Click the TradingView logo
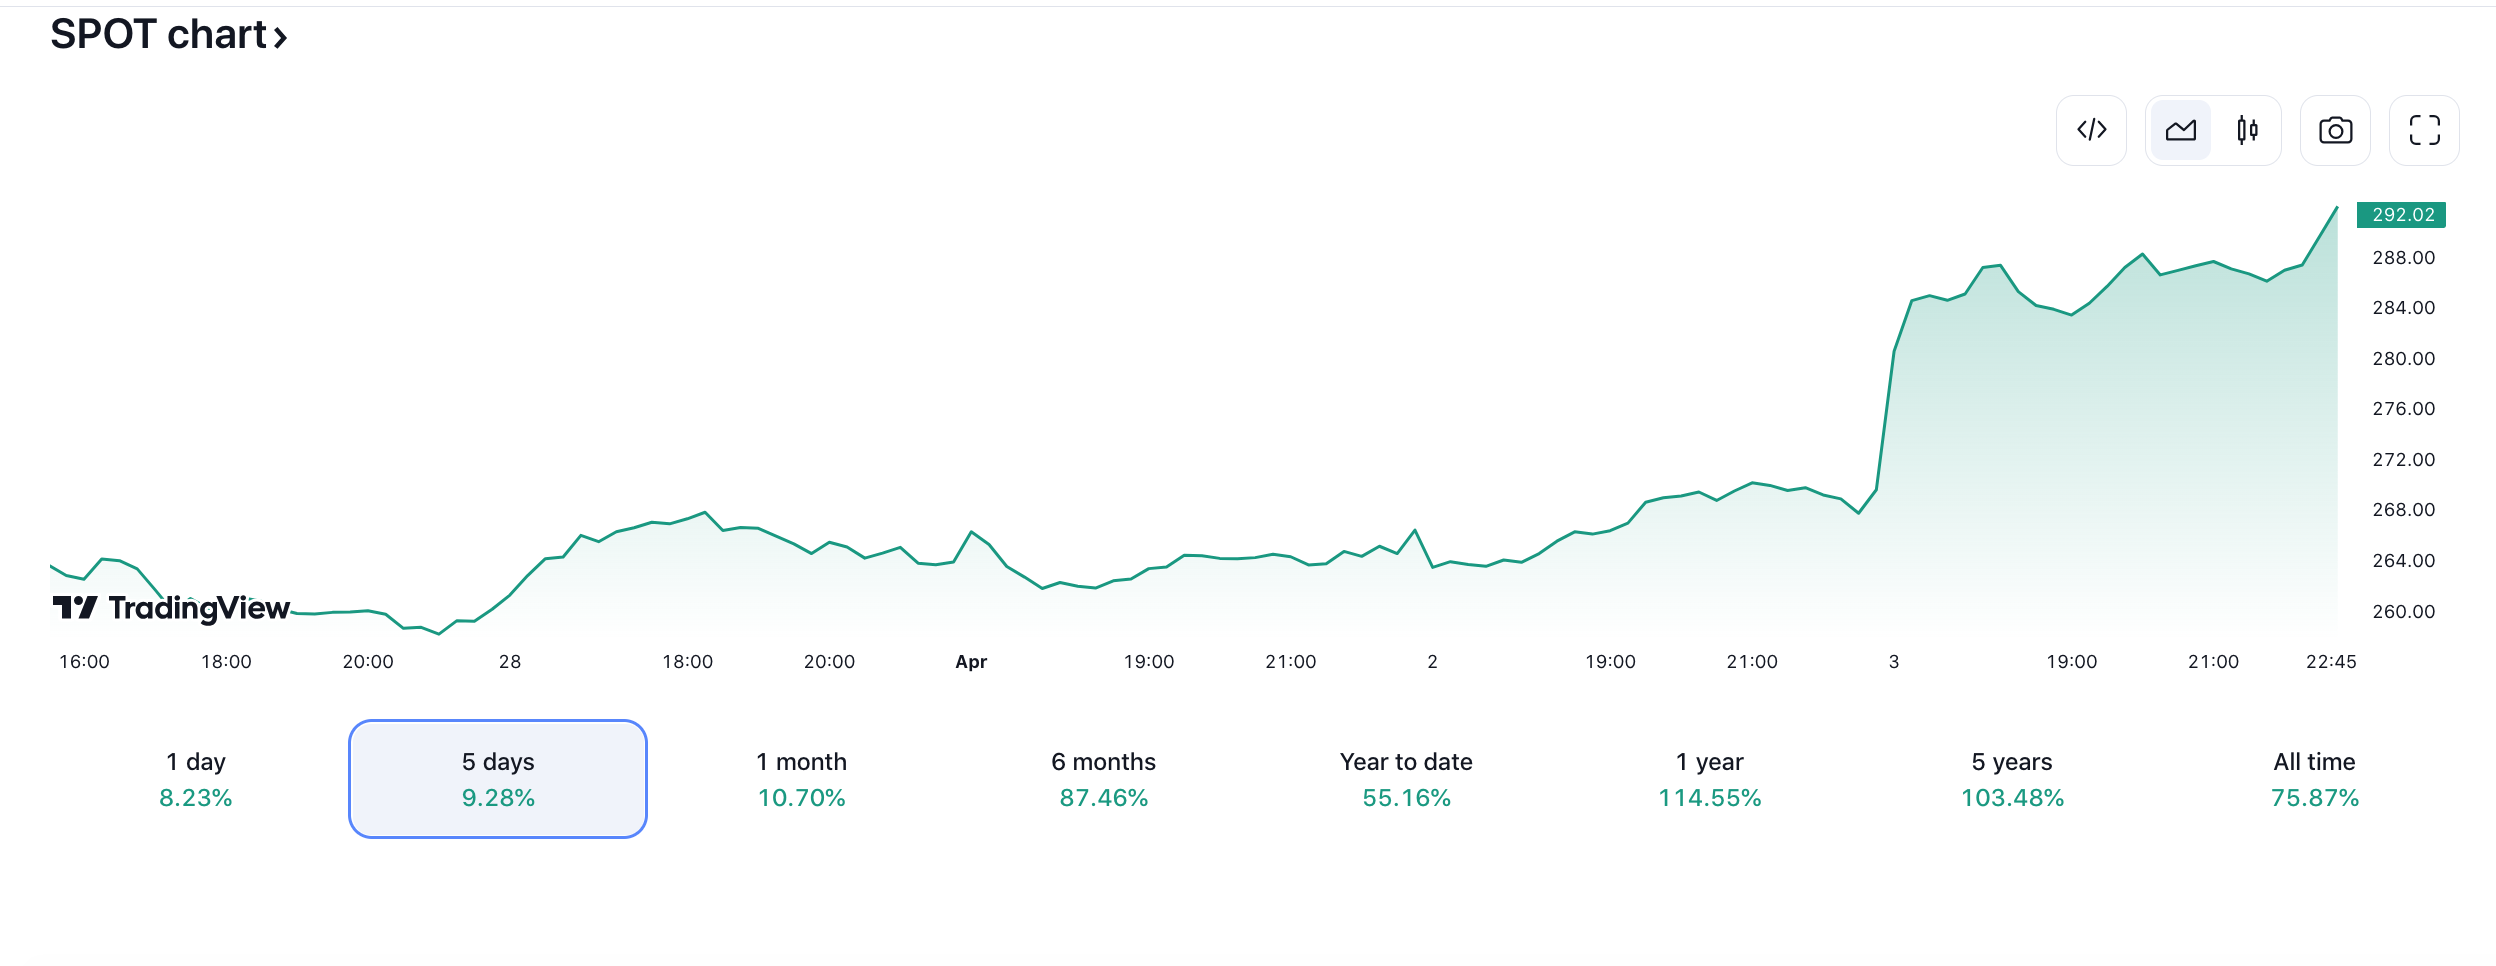 click(x=171, y=608)
